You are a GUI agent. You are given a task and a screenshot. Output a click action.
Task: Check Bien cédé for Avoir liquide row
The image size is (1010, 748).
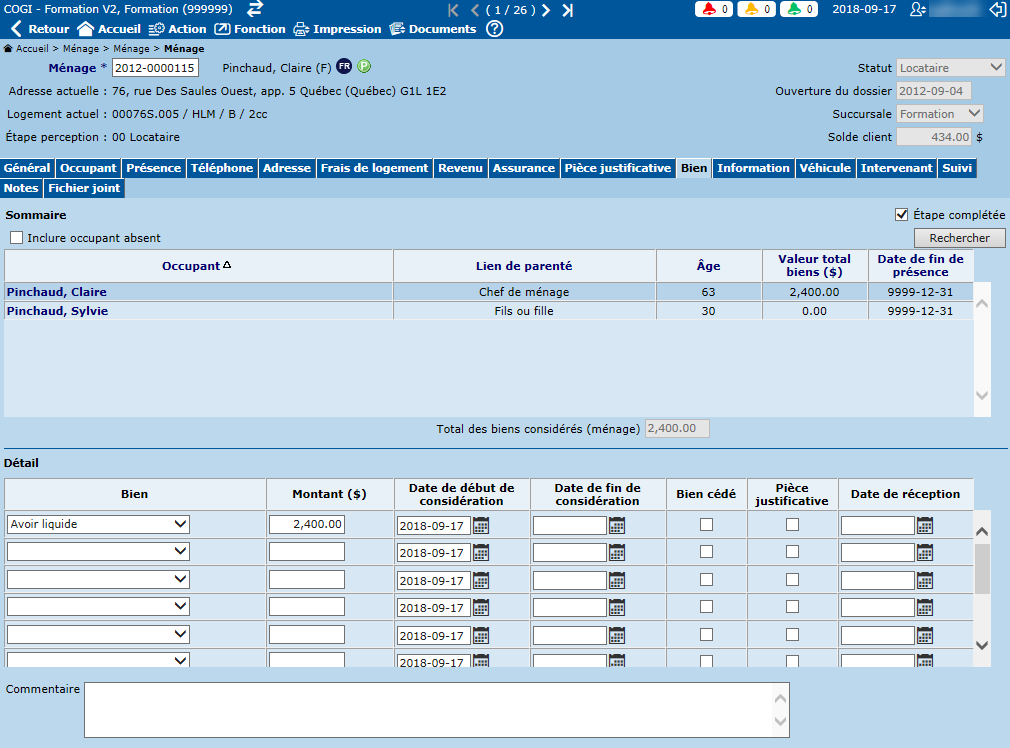click(707, 524)
